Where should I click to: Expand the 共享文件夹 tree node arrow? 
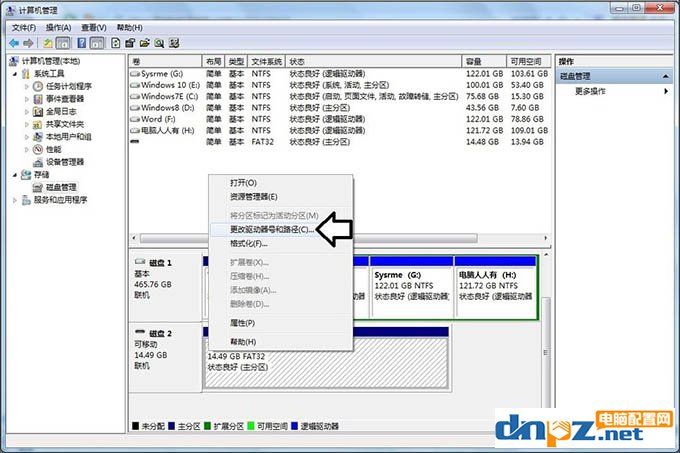26,124
